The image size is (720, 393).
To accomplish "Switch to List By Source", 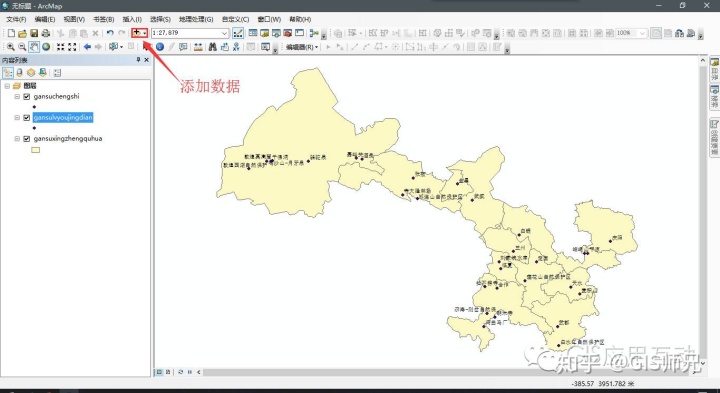I will (19, 73).
